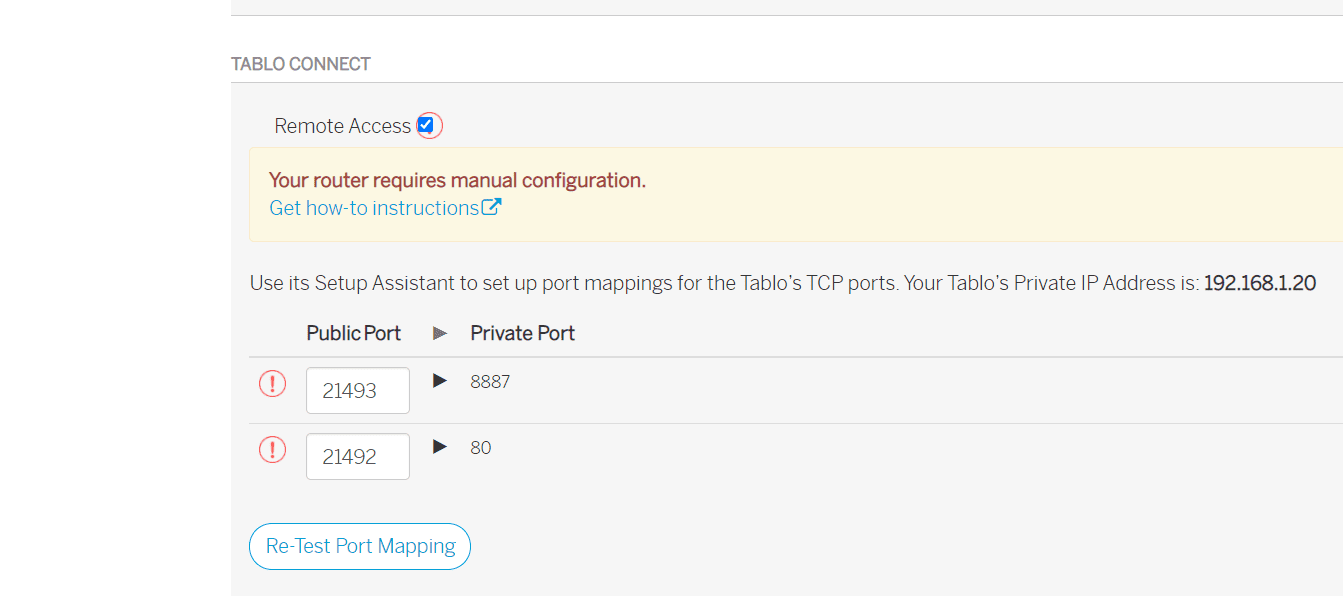Click the arrow icon between port column headers
Viewport: 1343px width, 596px height.
tap(440, 333)
